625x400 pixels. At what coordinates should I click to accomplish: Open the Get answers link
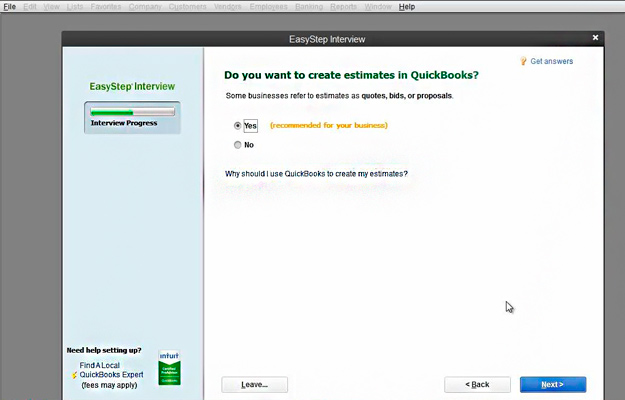point(552,61)
